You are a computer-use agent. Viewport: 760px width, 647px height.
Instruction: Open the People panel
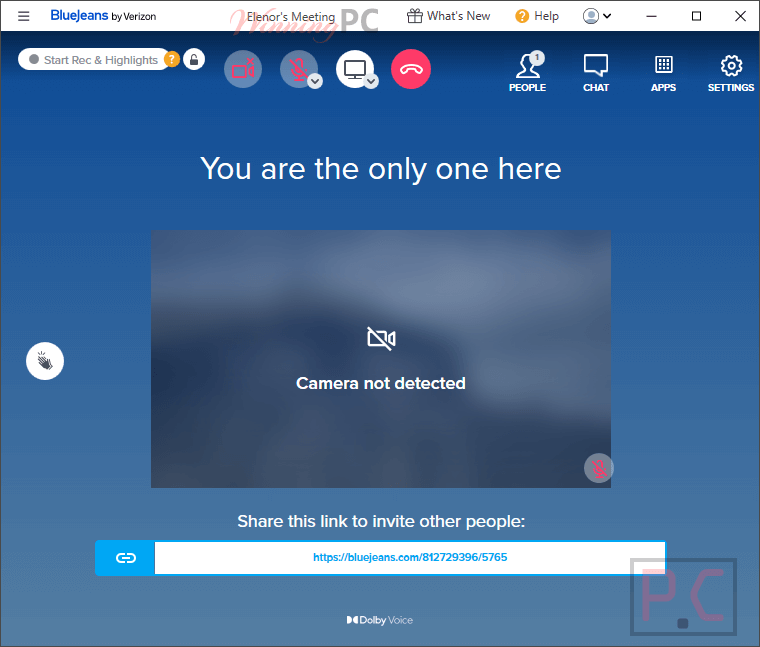(x=527, y=72)
